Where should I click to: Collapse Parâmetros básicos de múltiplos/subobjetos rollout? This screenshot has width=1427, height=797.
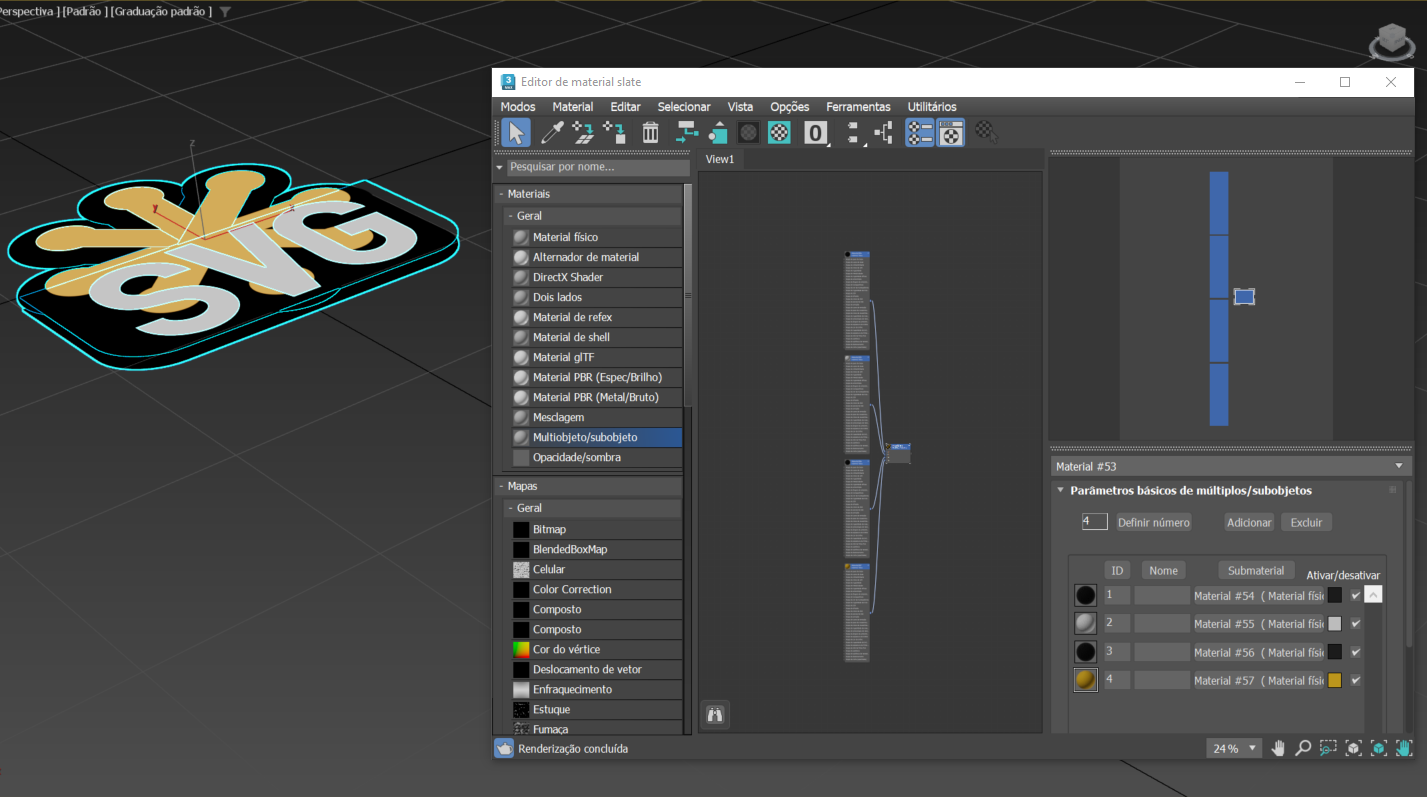[x=1061, y=490]
